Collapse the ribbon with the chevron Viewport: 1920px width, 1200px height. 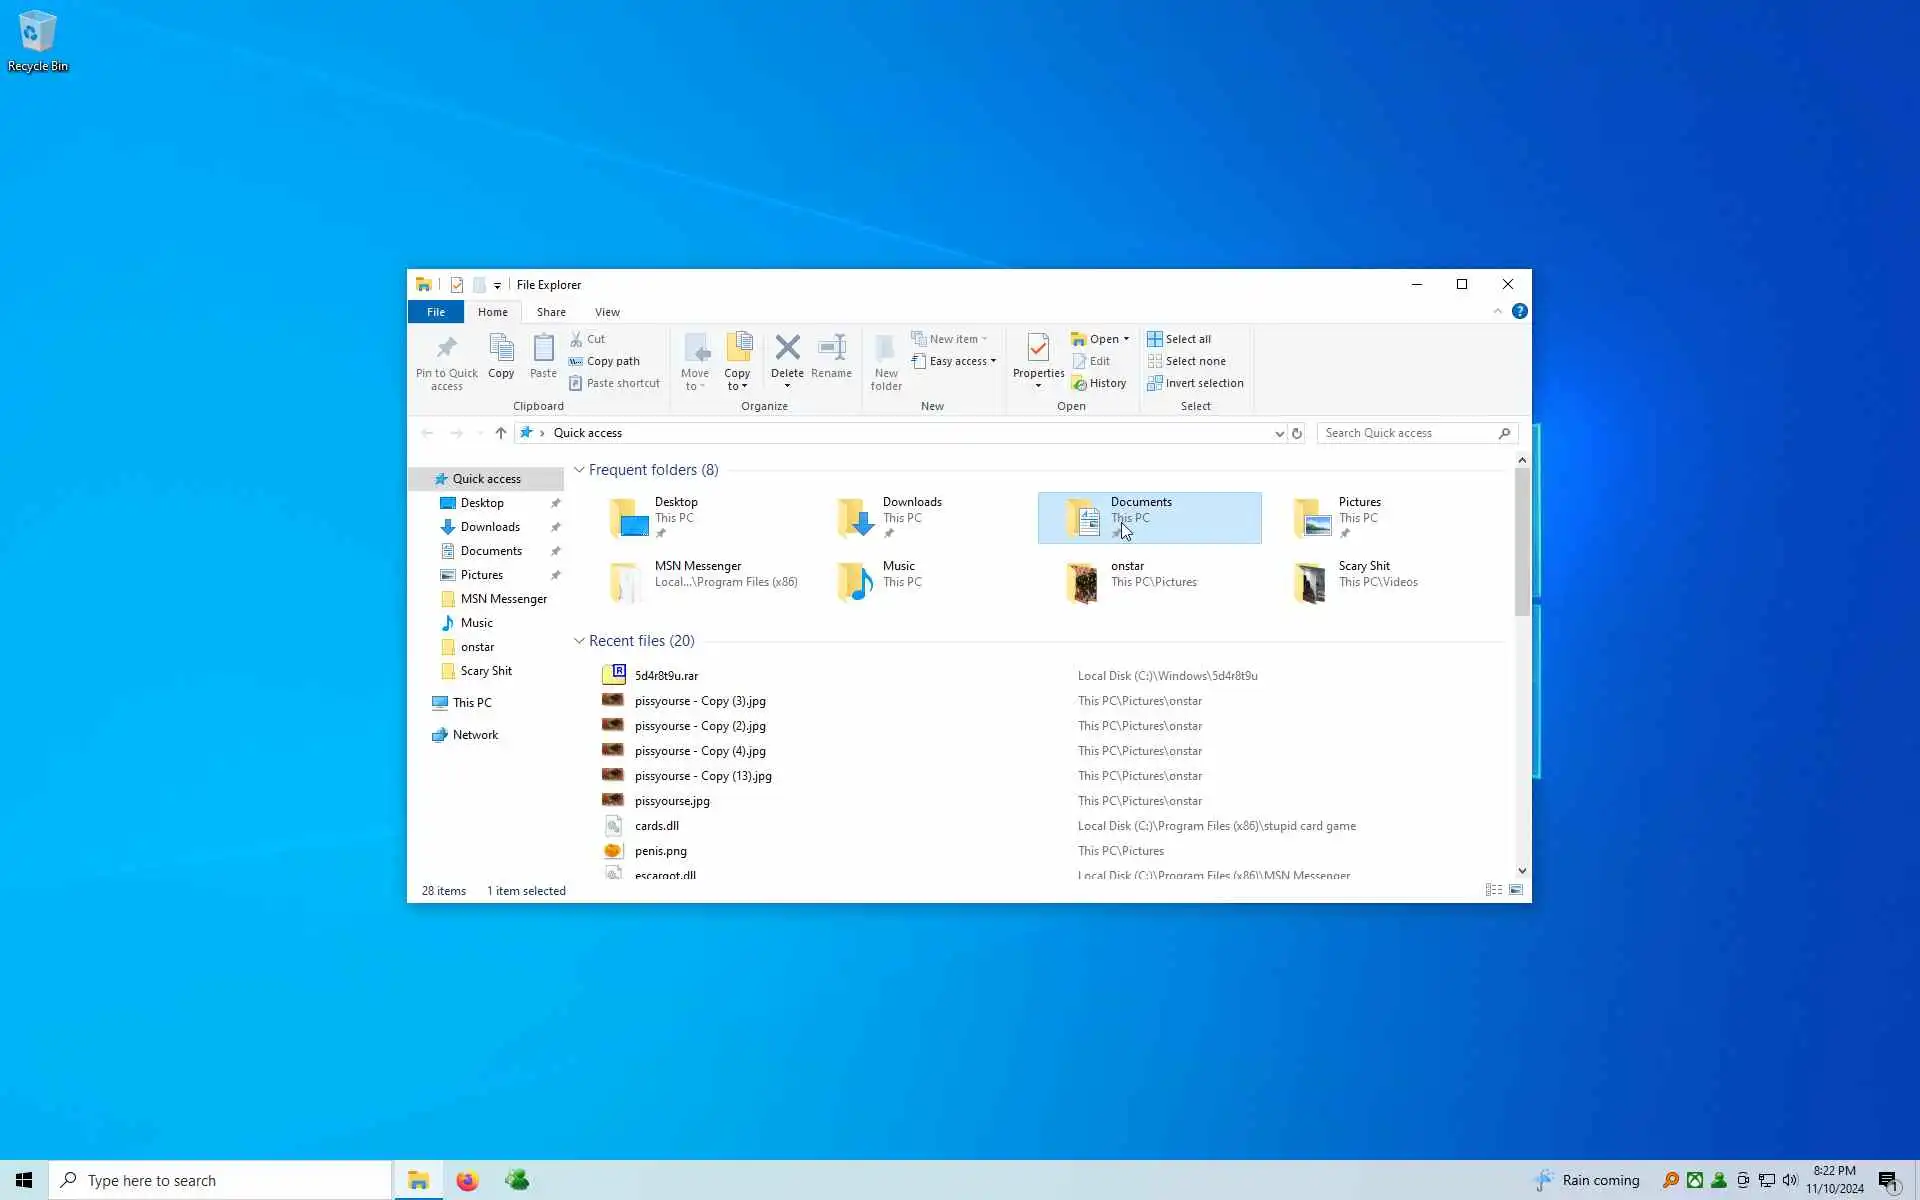(x=1497, y=312)
